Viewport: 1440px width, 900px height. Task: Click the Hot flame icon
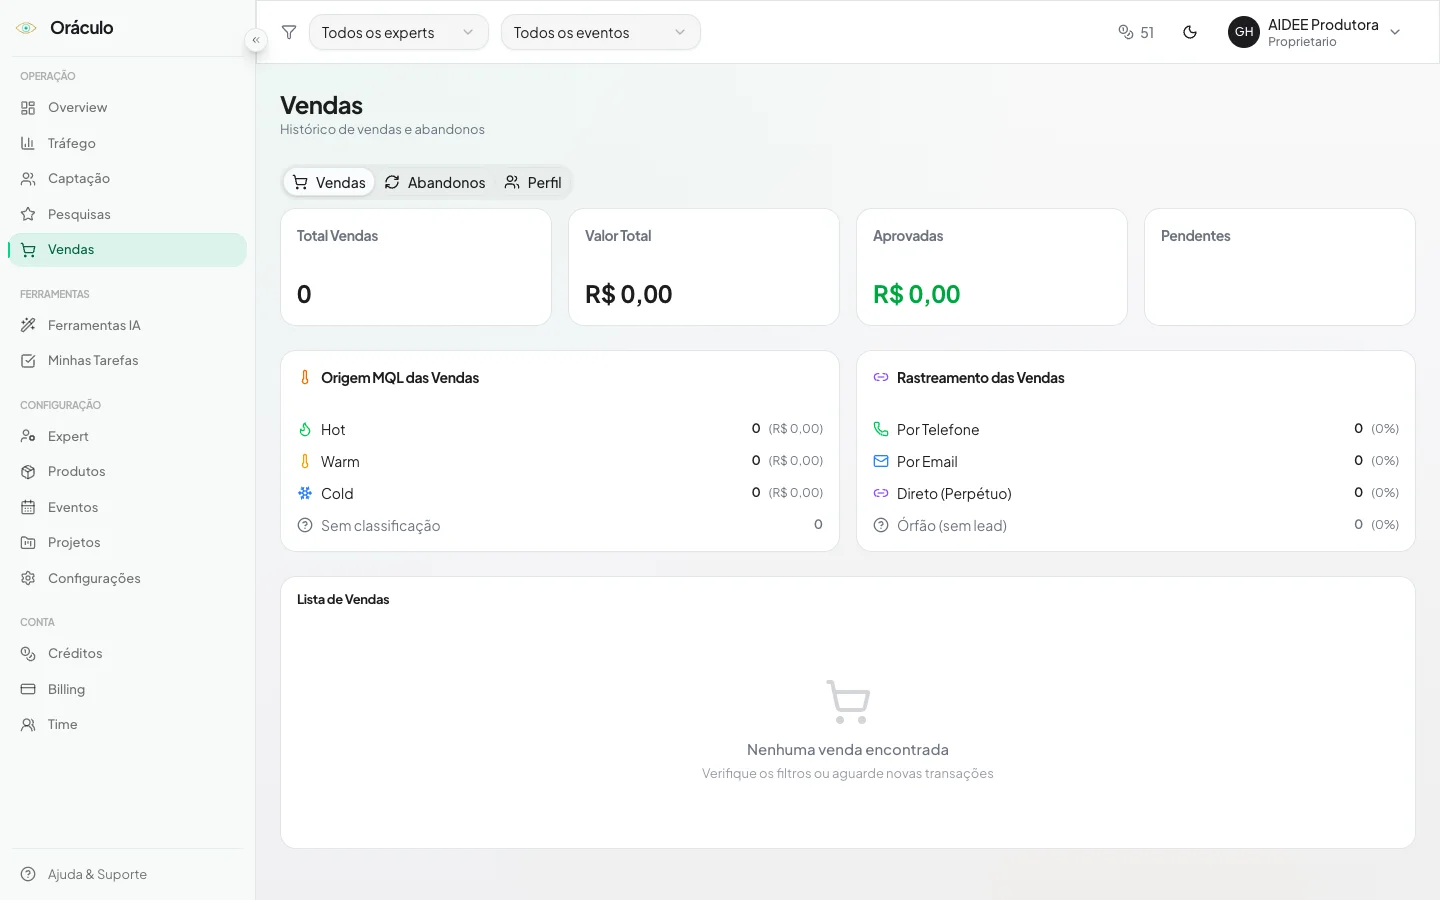pyautogui.click(x=305, y=429)
